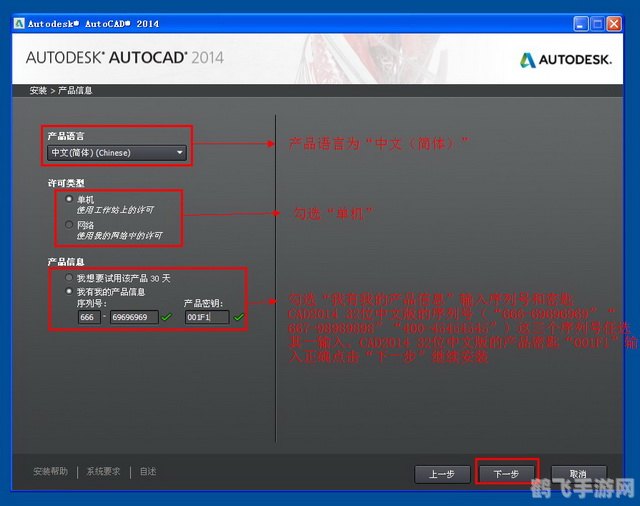The width and height of the screenshot is (640, 506).
Task: Click the 许可类型 section label
Action: (66, 183)
